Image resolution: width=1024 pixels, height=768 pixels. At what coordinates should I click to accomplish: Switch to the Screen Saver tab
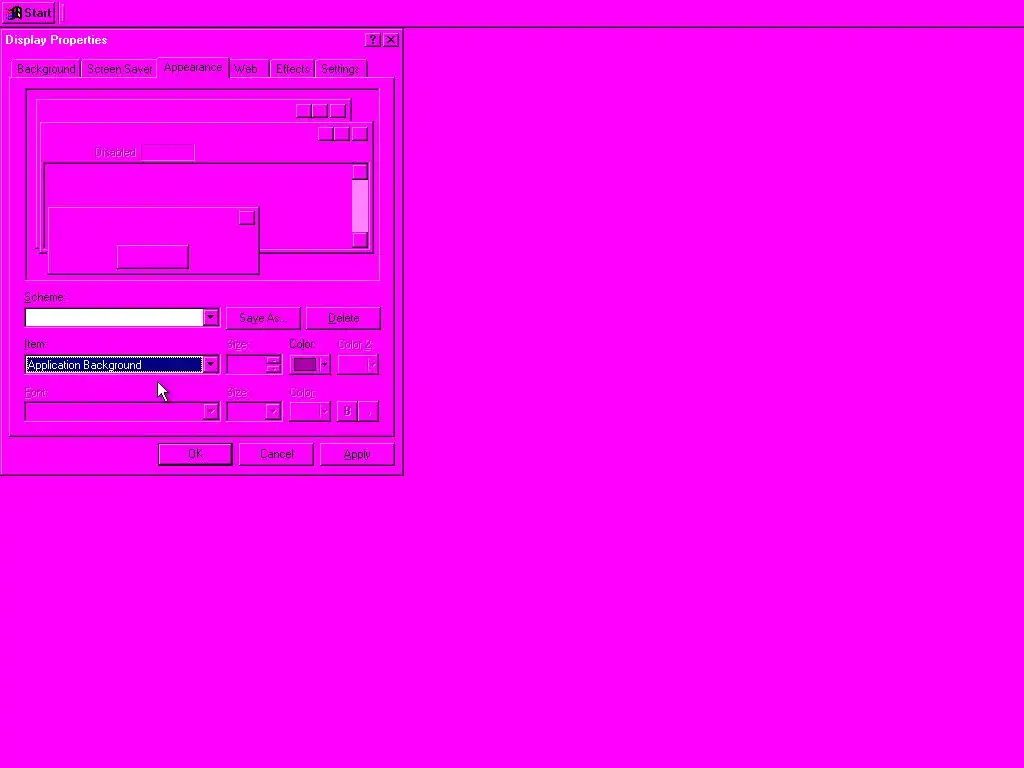point(120,69)
